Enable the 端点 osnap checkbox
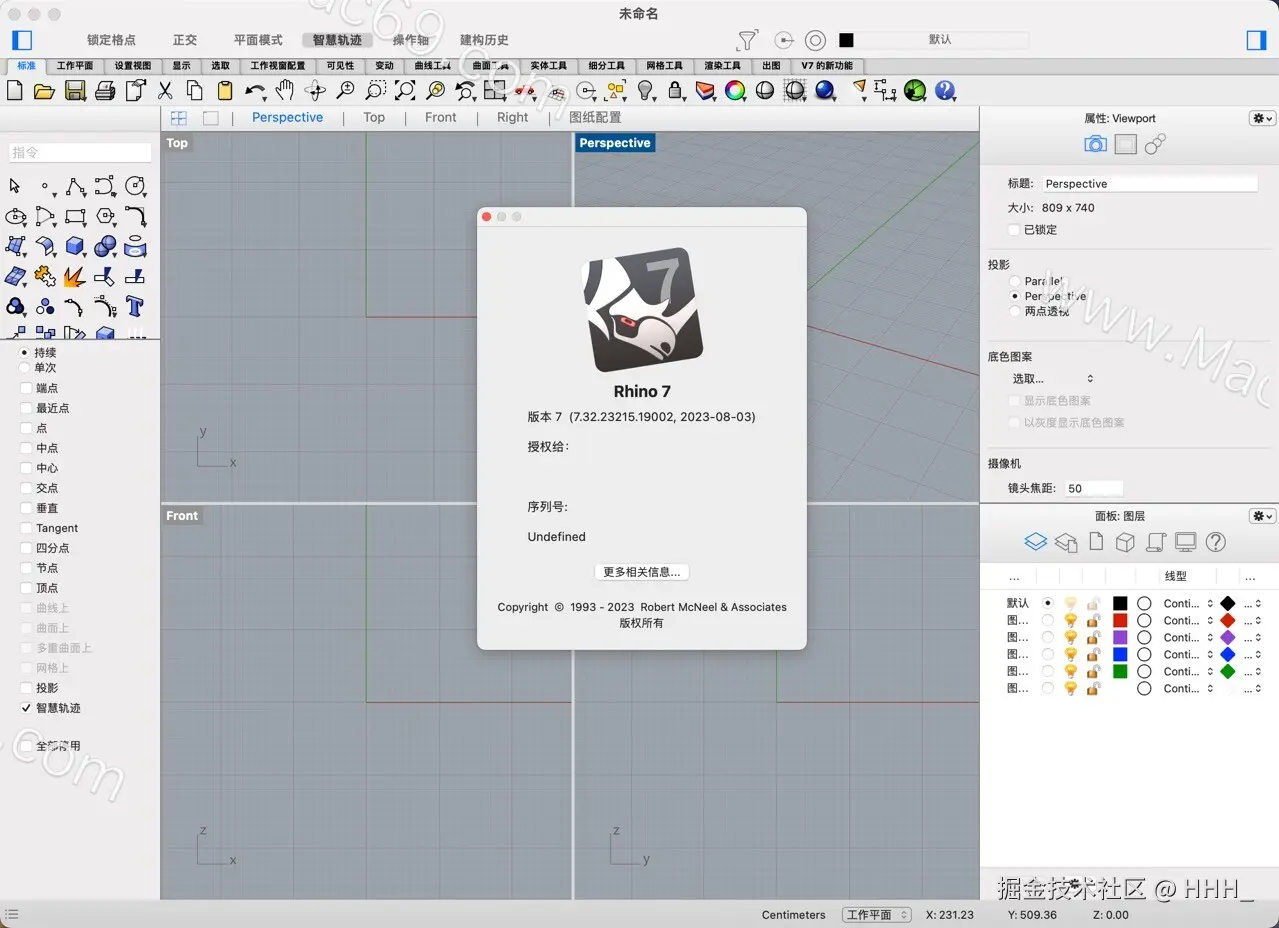 point(27,388)
